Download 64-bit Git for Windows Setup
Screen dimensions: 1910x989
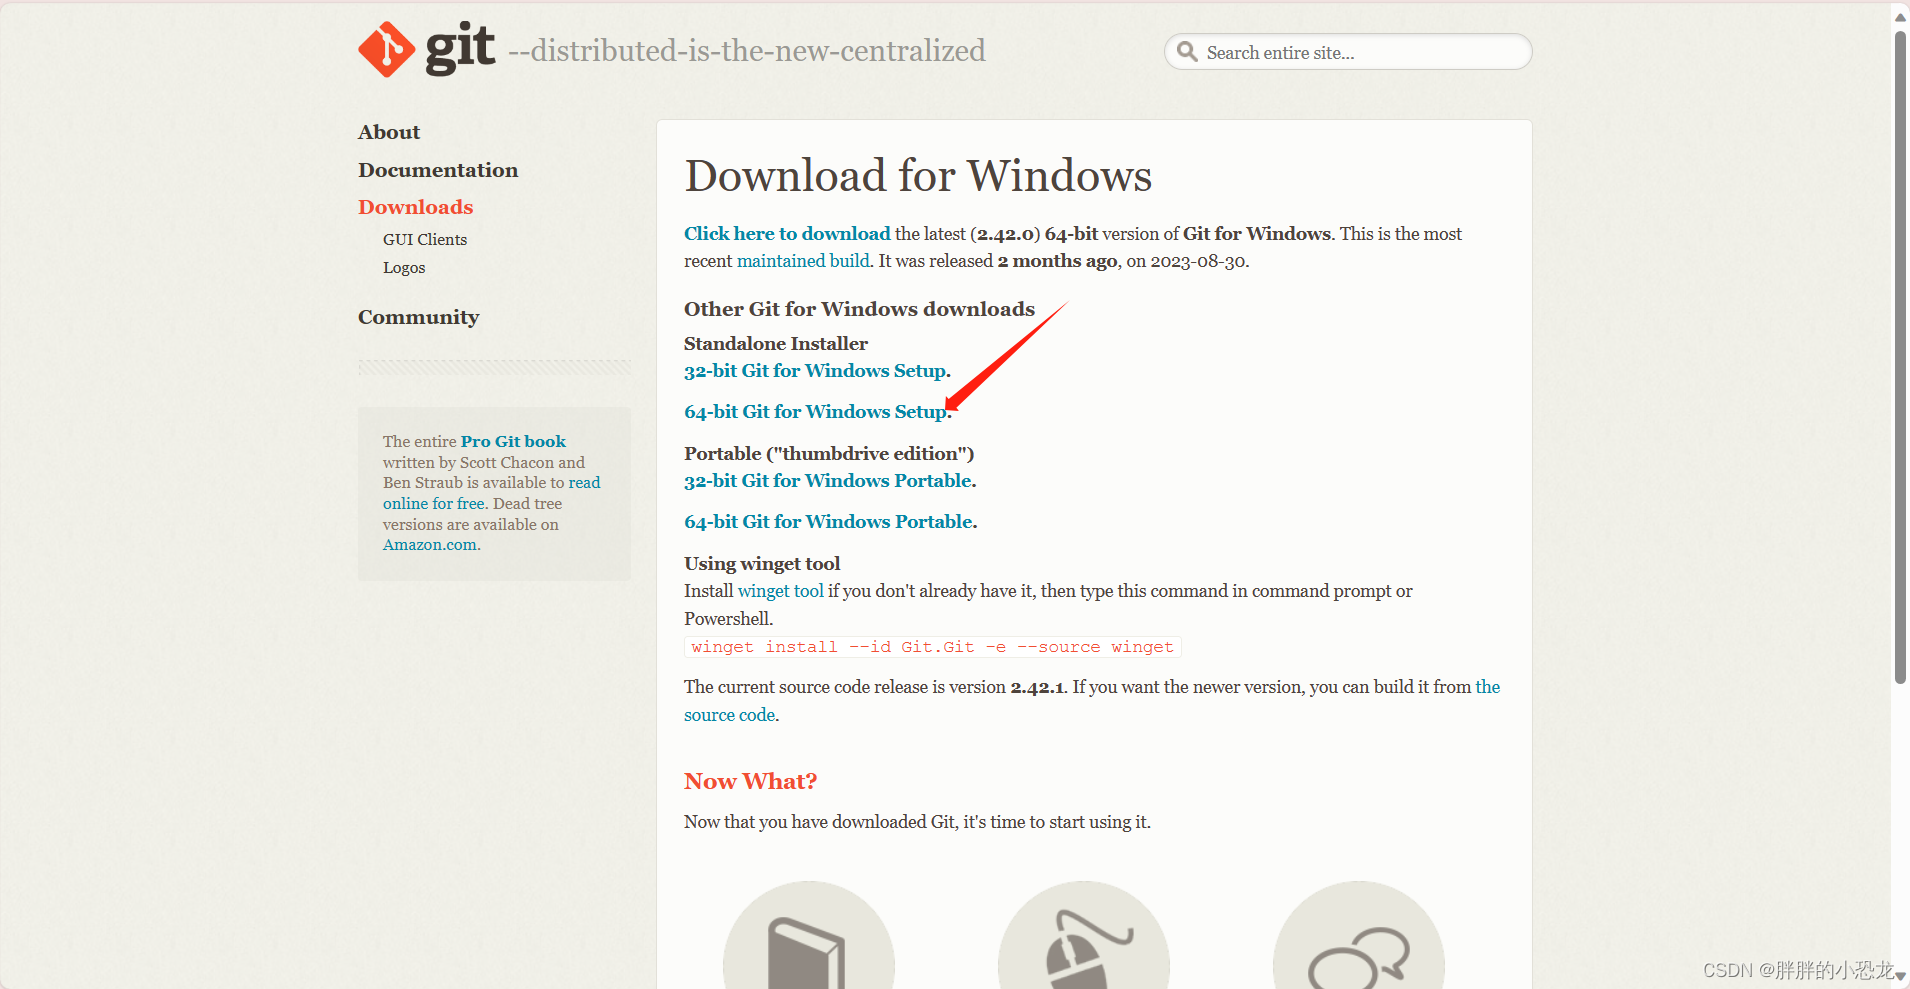pyautogui.click(x=815, y=412)
